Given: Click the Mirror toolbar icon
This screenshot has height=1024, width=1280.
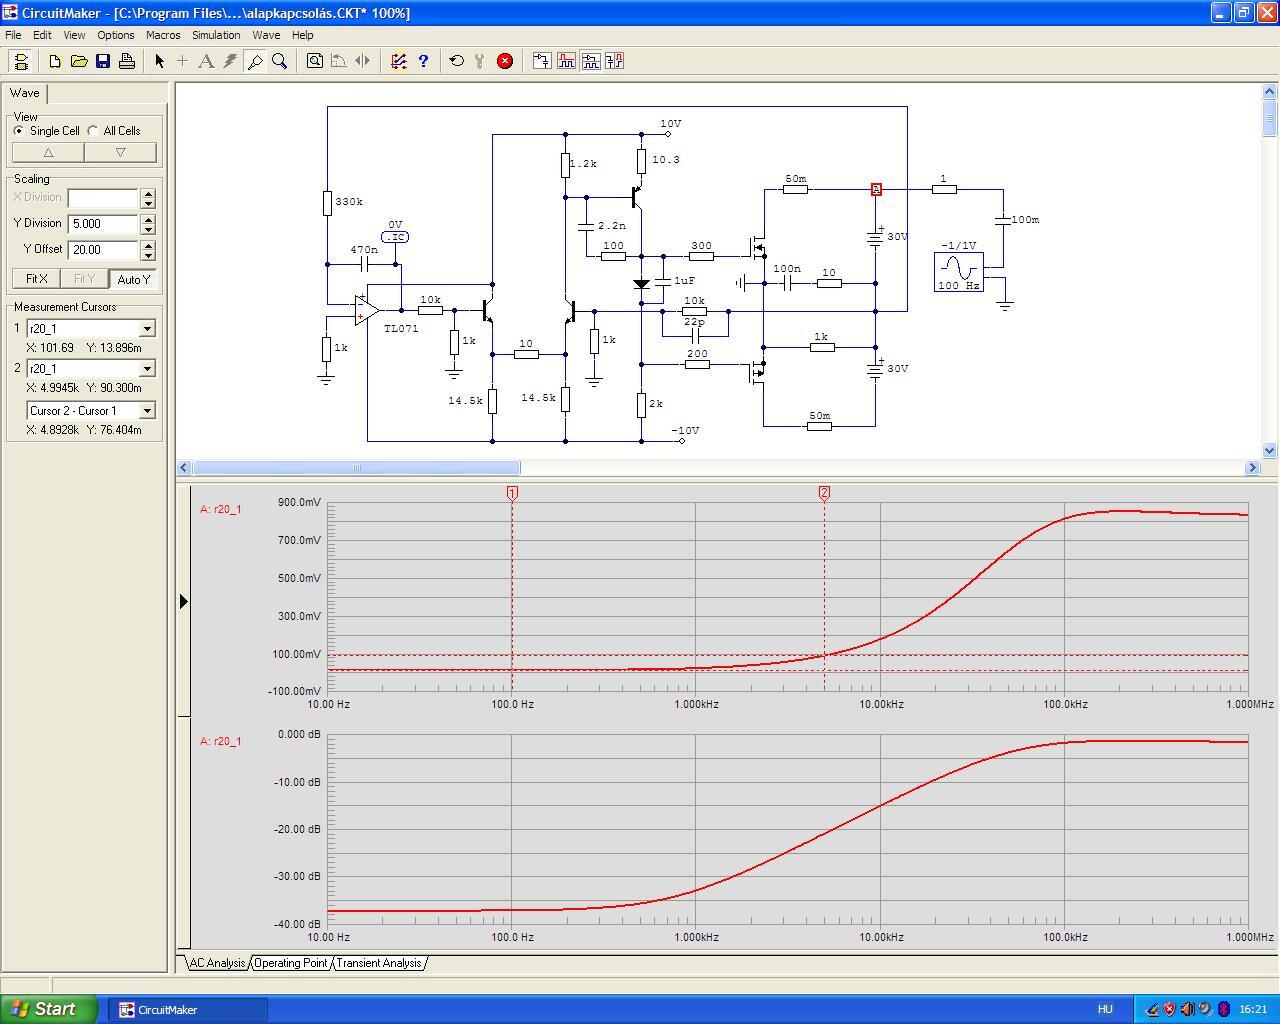Looking at the screenshot, I should coord(363,61).
